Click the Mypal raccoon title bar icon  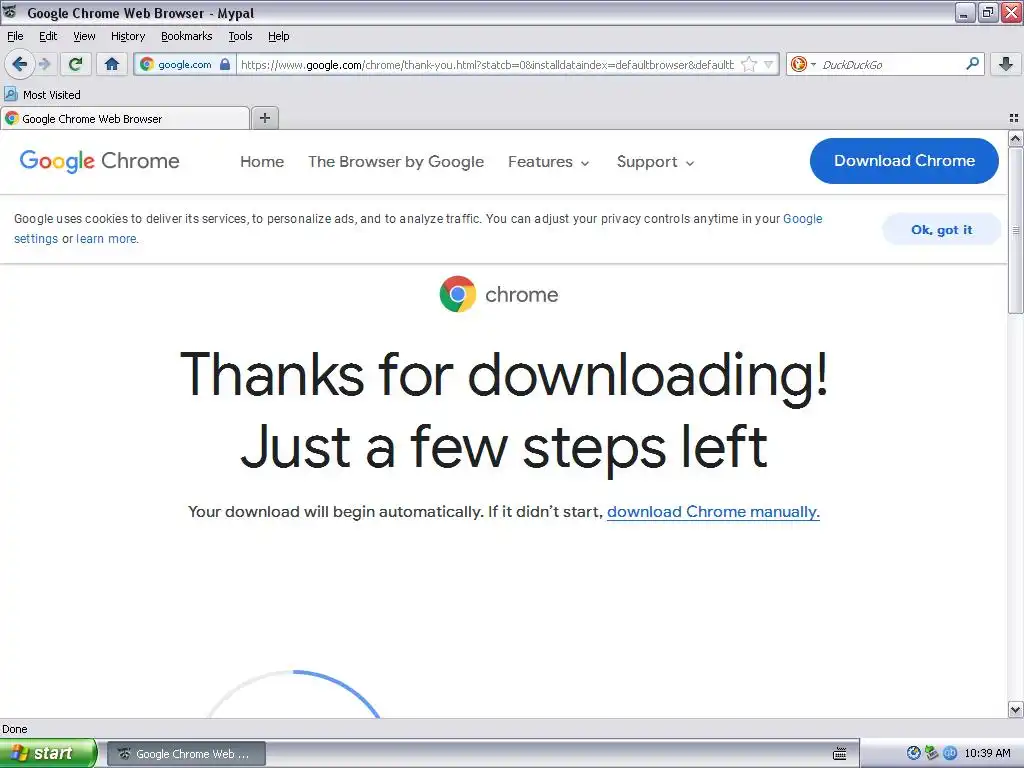click(x=10, y=12)
